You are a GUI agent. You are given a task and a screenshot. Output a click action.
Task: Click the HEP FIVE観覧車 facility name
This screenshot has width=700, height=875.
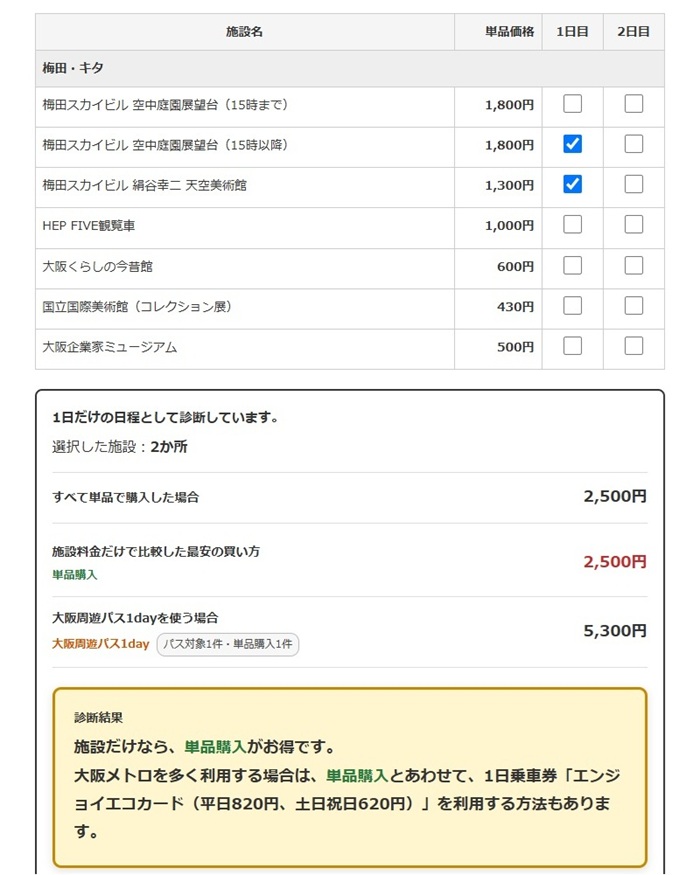click(89, 225)
